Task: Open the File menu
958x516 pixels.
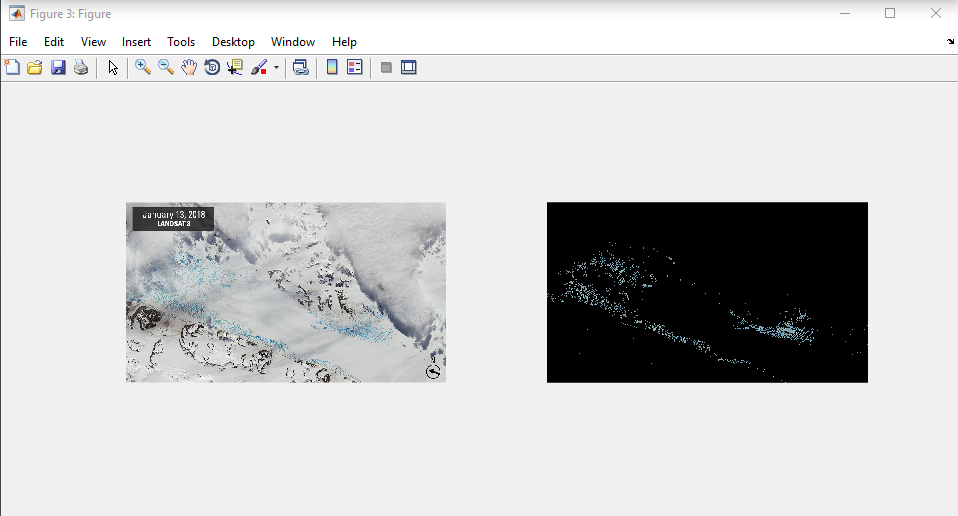Action: pos(18,42)
